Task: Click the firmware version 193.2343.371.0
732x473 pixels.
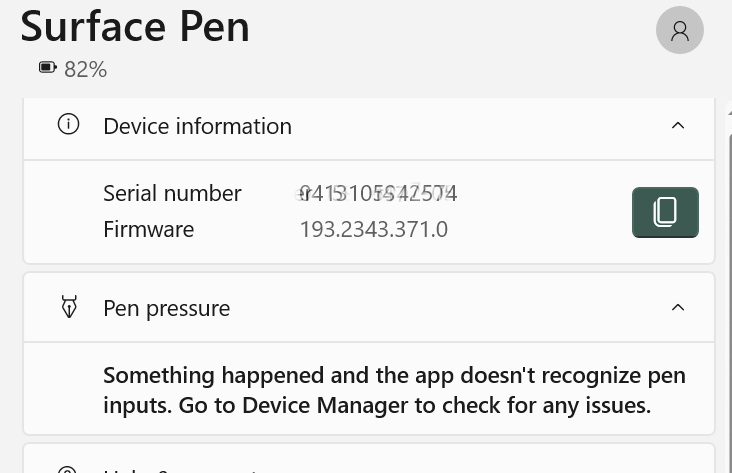Action: [x=373, y=229]
